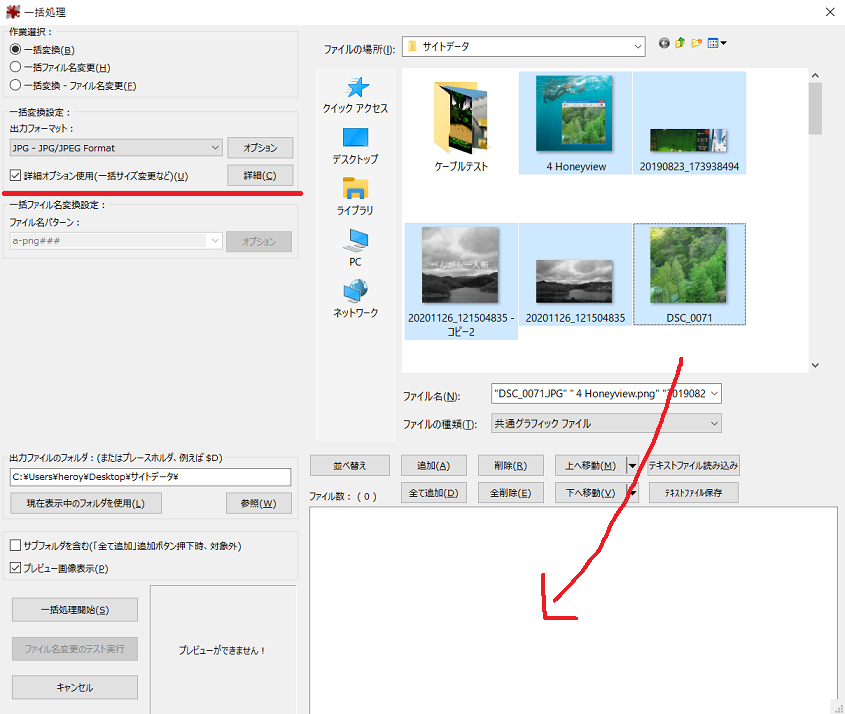Image resolution: width=845 pixels, height=714 pixels.
Task: Select 一括ファイル名変更(H) radio button
Action: click(16, 67)
